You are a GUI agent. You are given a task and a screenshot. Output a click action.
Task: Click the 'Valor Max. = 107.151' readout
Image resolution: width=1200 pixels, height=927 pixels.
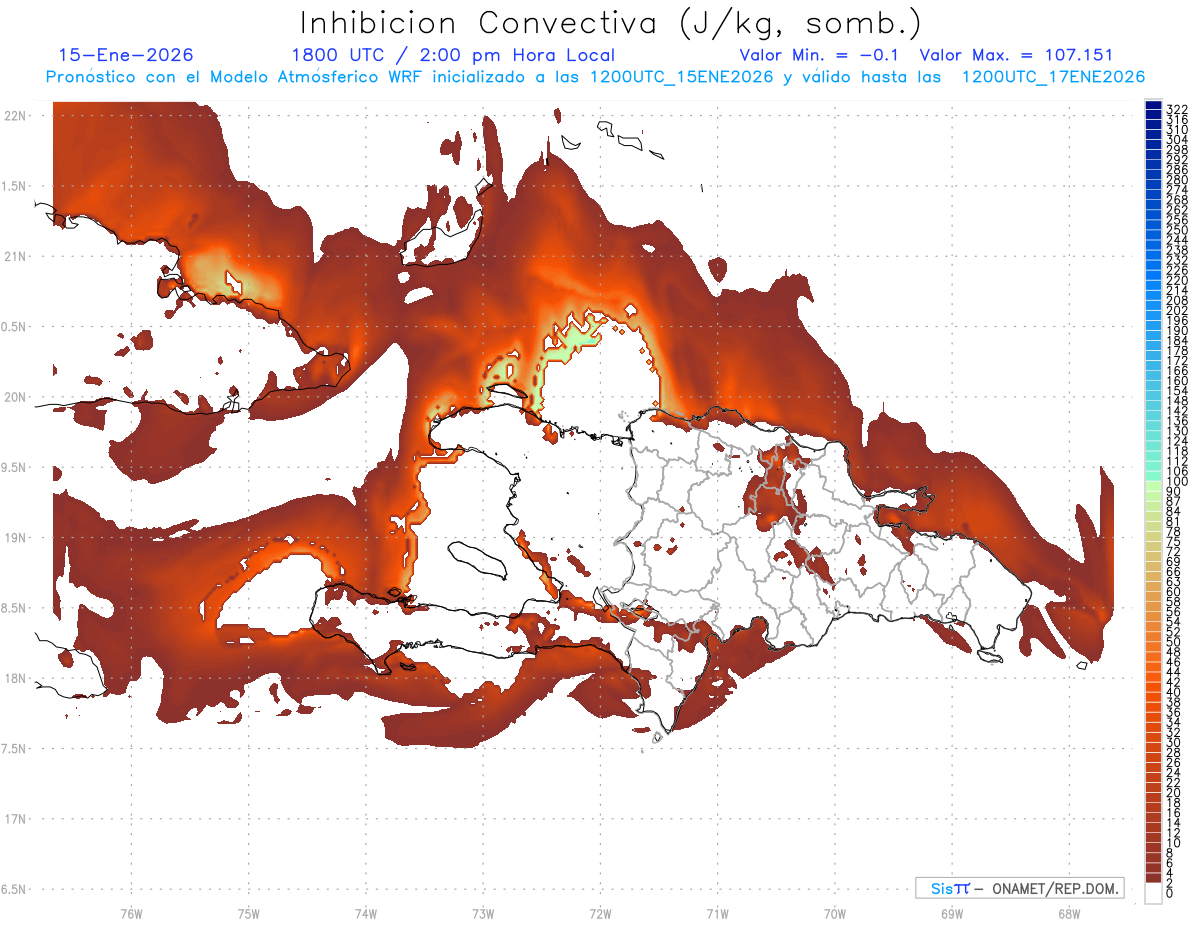click(1015, 56)
